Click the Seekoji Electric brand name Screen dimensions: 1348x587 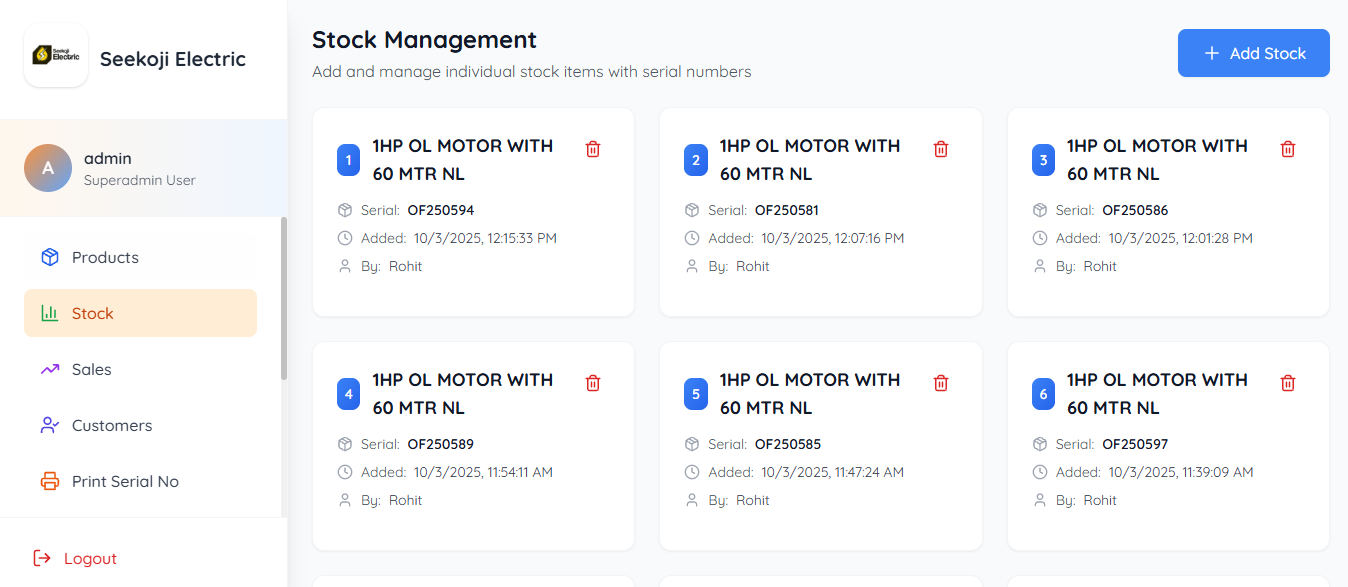coord(173,59)
